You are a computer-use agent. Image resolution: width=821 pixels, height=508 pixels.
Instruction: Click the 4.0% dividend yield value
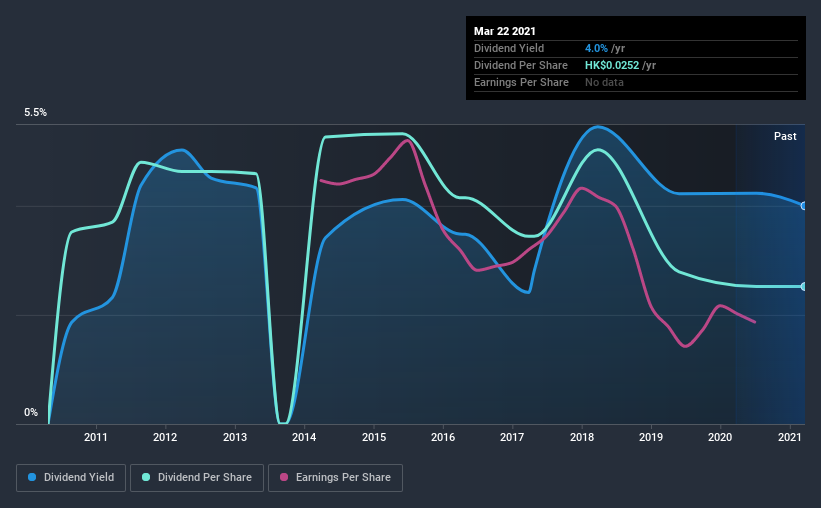coord(596,48)
